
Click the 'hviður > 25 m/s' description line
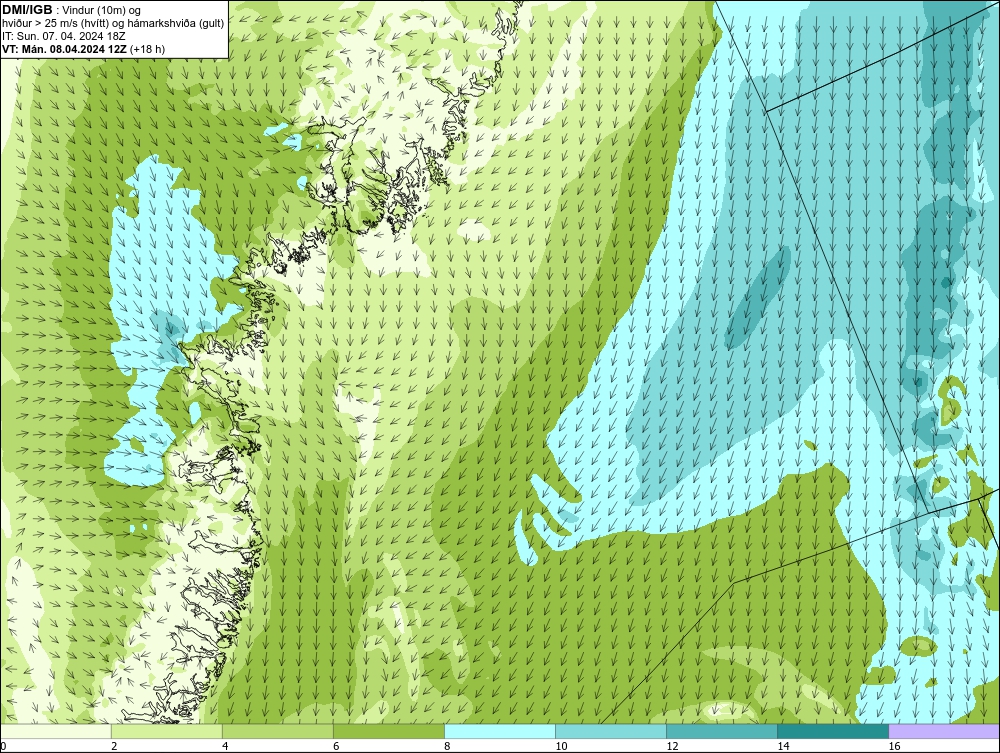point(113,23)
